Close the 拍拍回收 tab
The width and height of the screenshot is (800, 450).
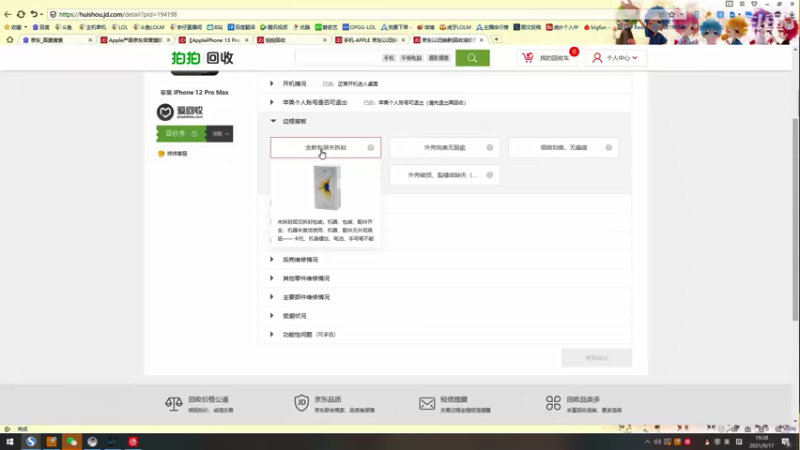[x=325, y=40]
